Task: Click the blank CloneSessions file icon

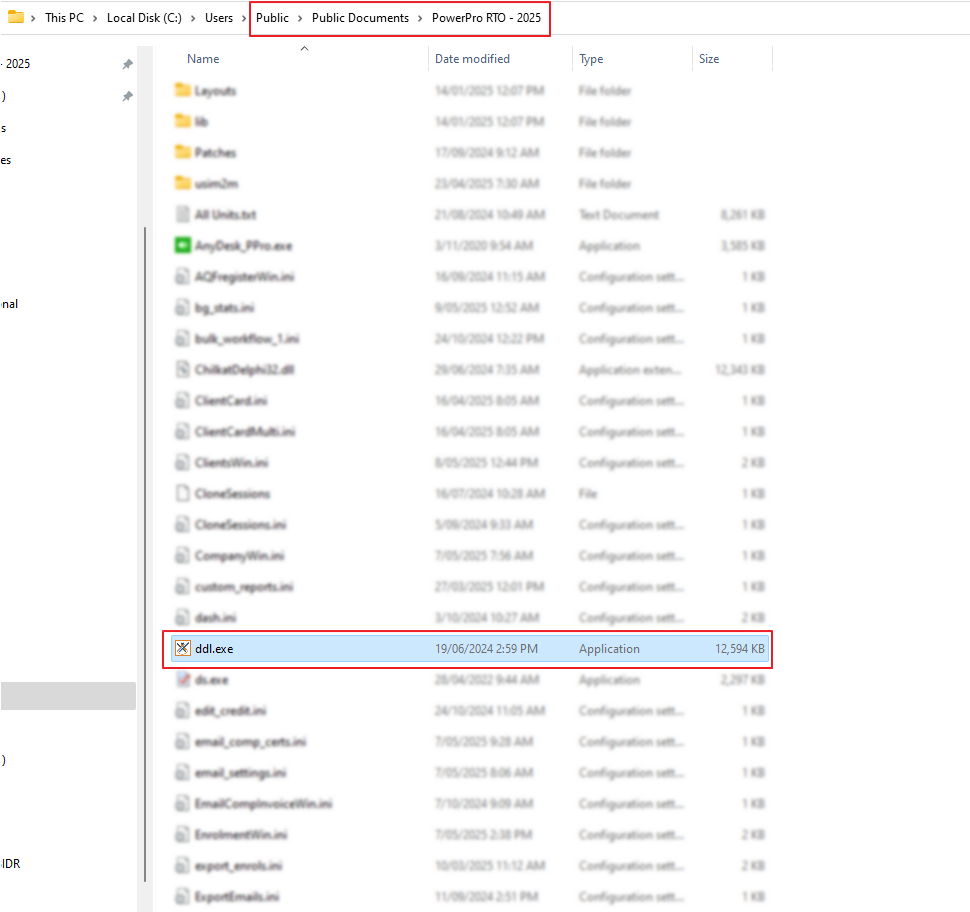Action: point(182,493)
